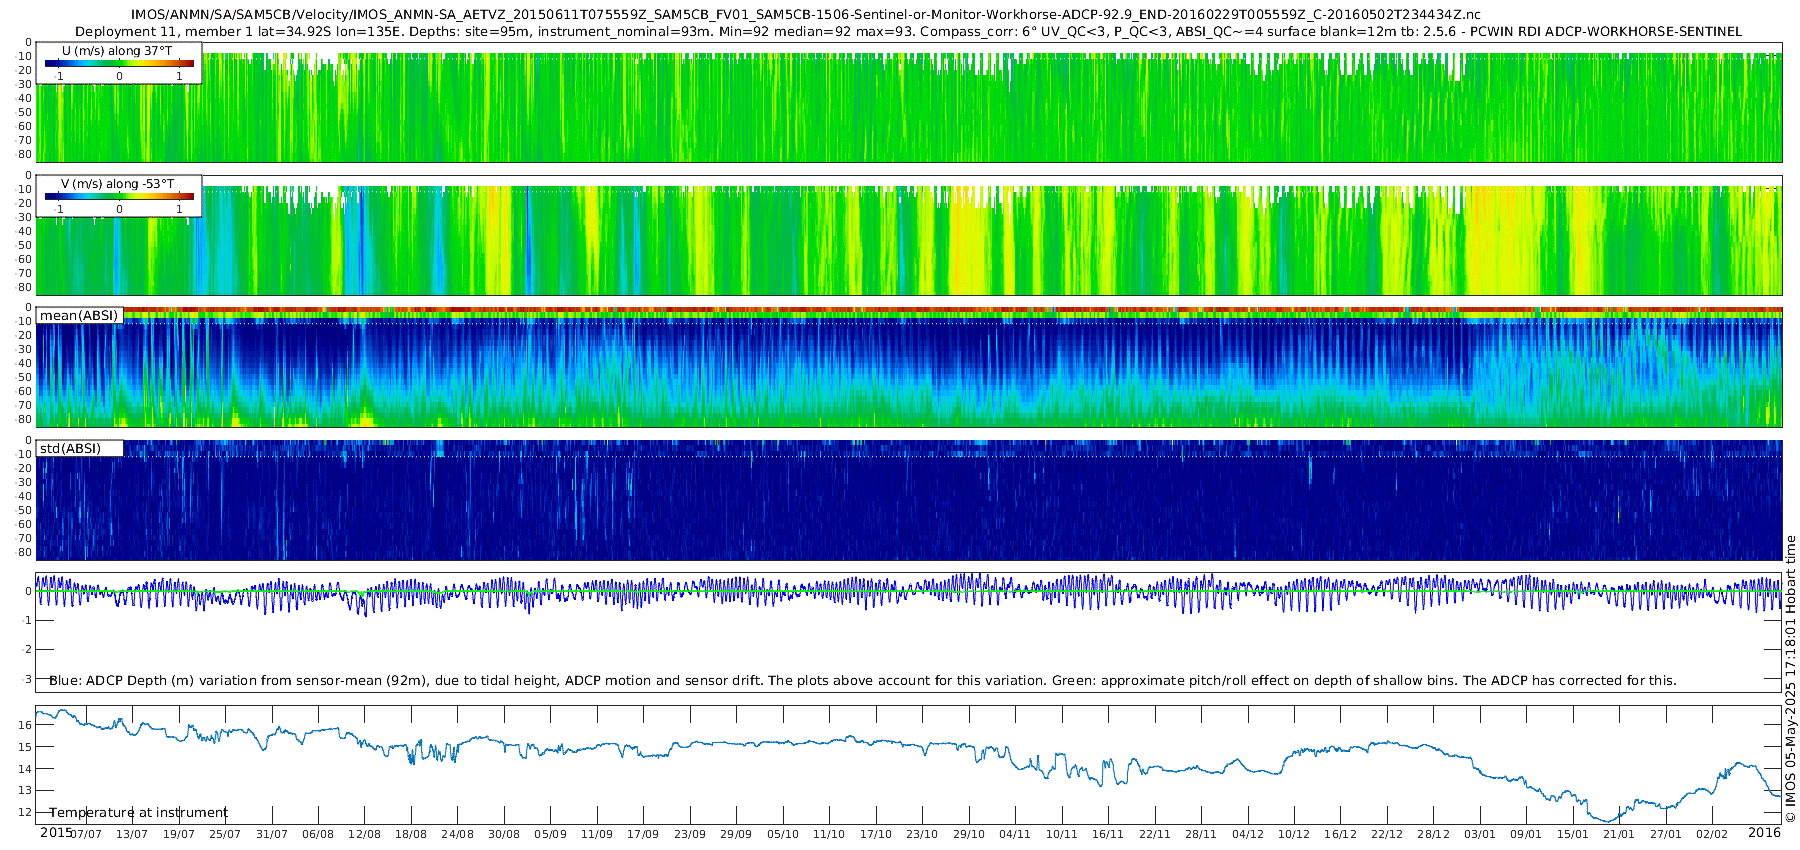The height and width of the screenshot is (850, 1800).
Task: Select the 12/08 date tick on the x-axis
Action: (364, 834)
